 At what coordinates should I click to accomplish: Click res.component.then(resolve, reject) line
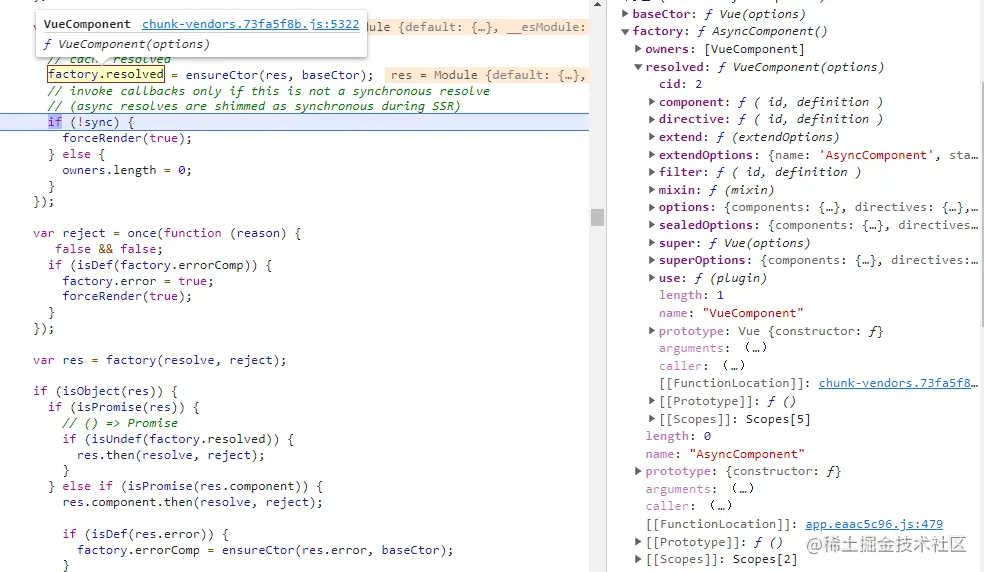tap(193, 502)
